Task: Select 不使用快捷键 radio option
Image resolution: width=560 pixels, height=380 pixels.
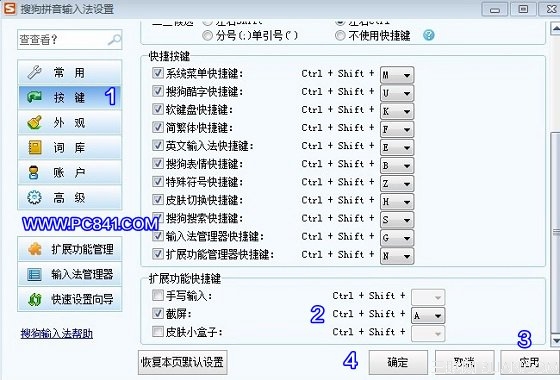Action: [340, 35]
